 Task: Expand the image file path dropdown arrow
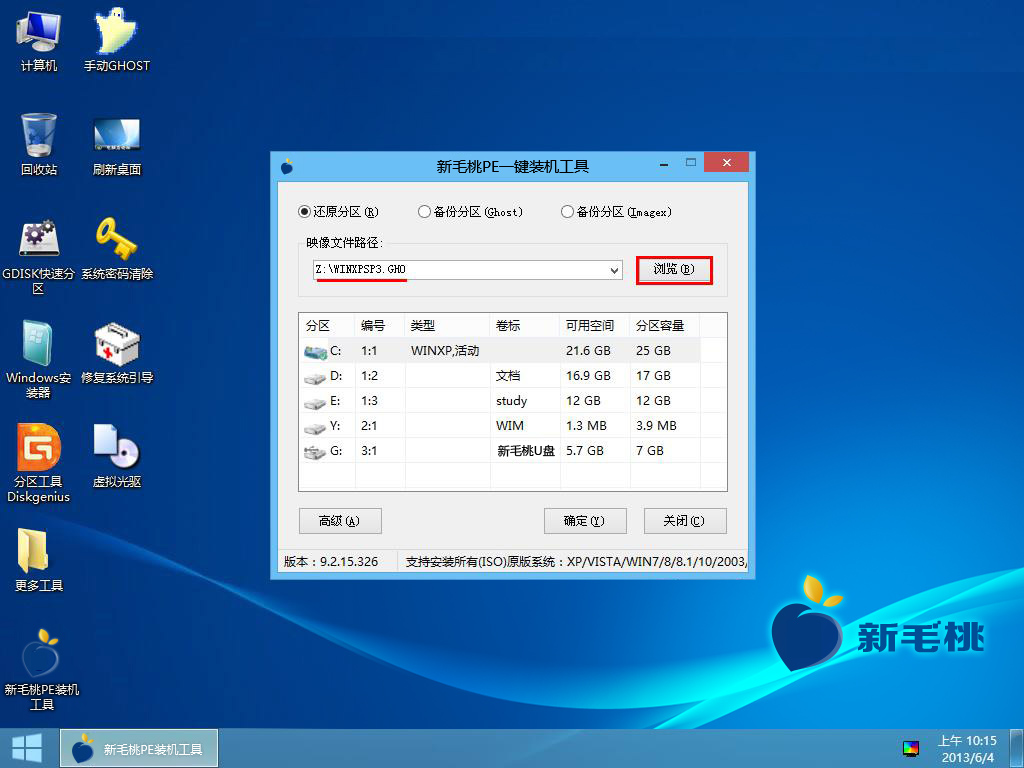tap(614, 270)
